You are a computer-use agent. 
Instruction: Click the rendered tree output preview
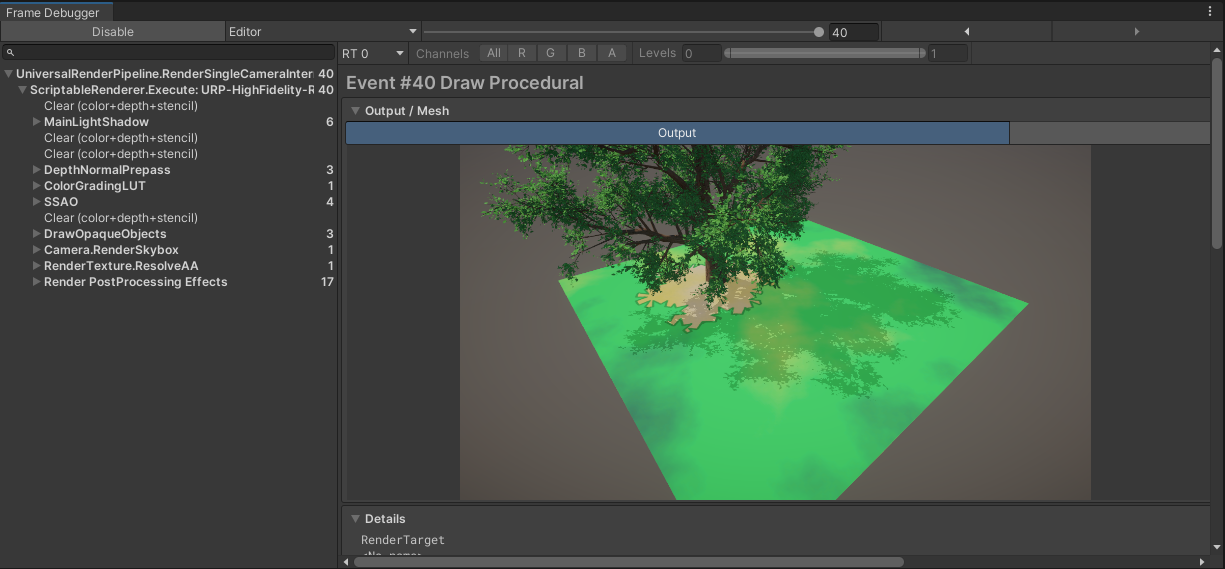click(x=775, y=322)
